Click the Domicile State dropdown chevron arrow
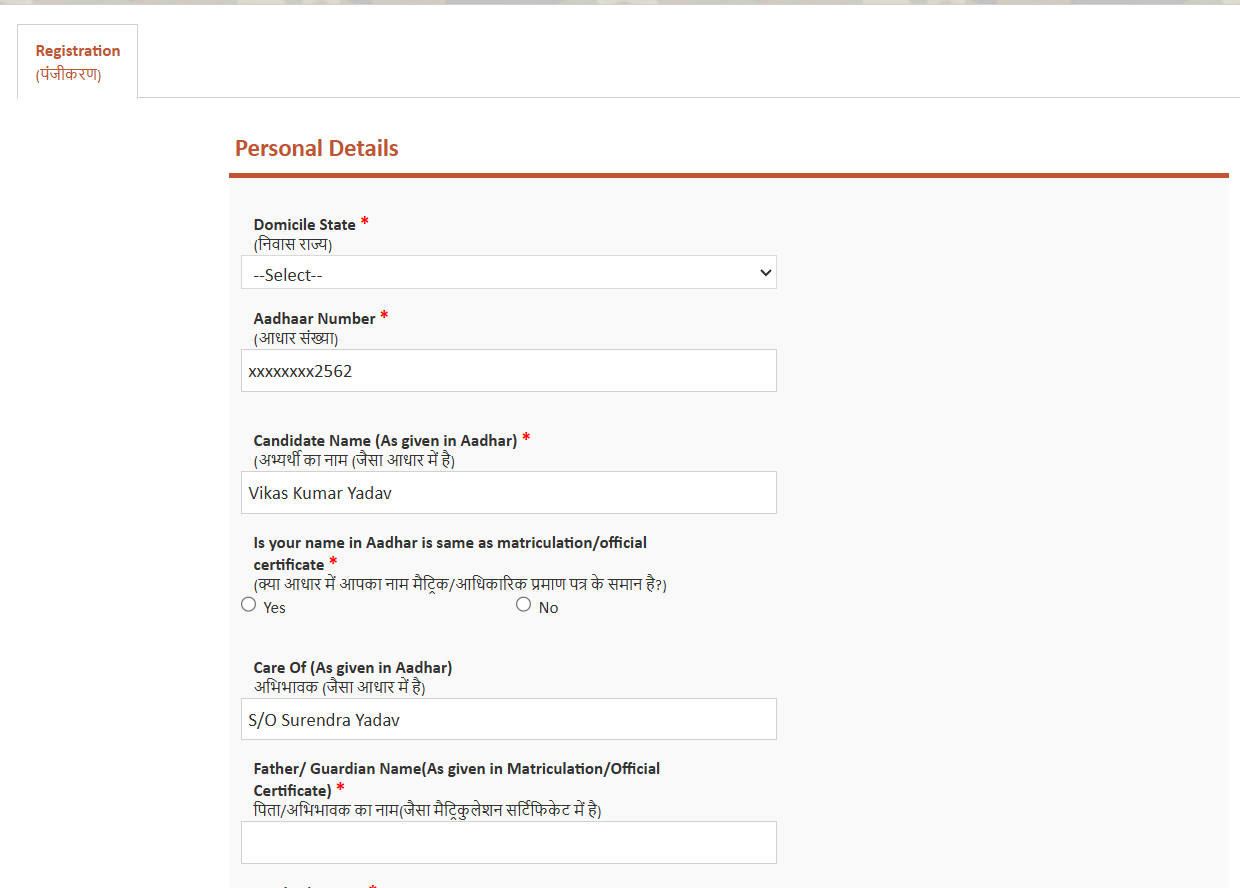Image resolution: width=1240 pixels, height=888 pixels. (765, 273)
